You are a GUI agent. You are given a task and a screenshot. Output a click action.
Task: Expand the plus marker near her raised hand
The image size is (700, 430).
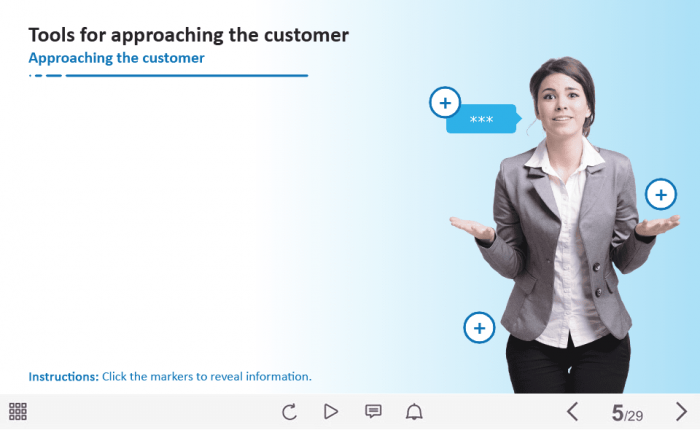click(661, 194)
